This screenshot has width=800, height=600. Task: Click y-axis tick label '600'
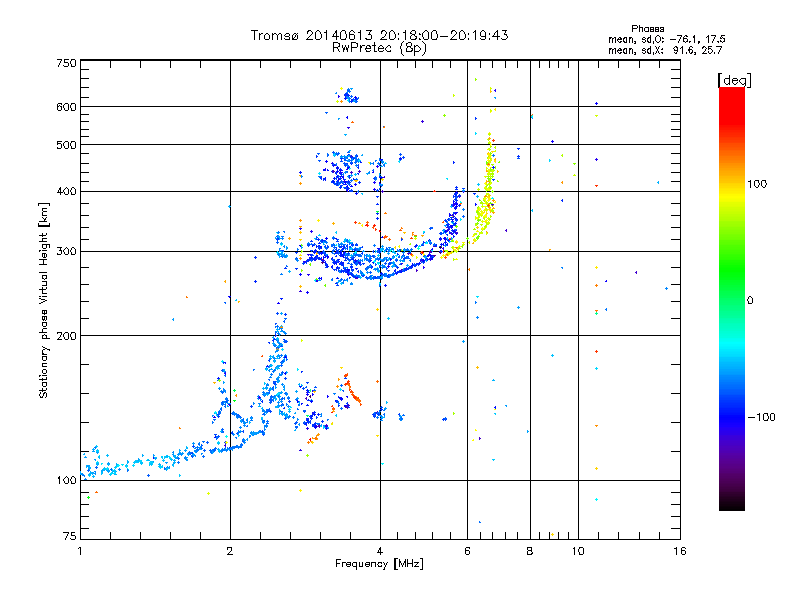pyautogui.click(x=66, y=107)
